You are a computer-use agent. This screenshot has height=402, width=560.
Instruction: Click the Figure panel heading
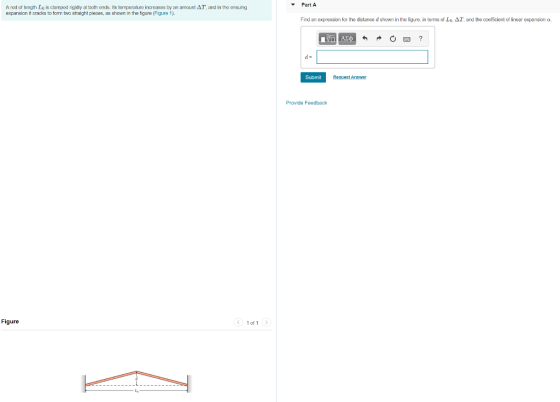coord(10,321)
